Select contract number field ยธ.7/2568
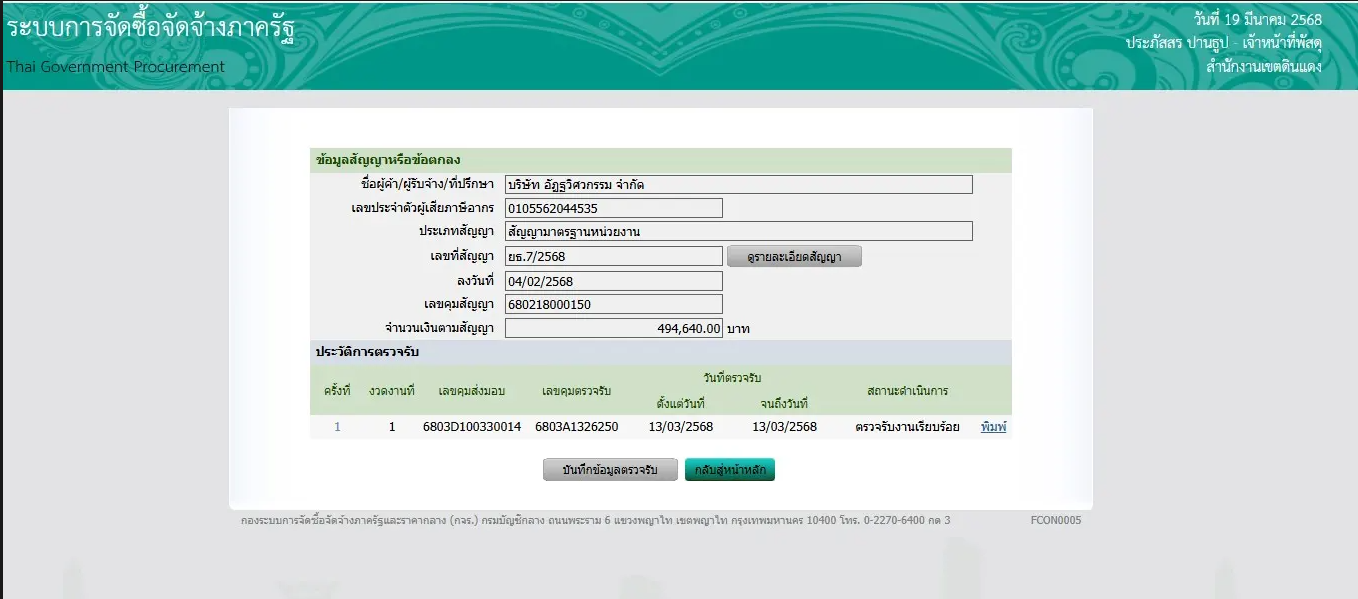 tap(614, 257)
